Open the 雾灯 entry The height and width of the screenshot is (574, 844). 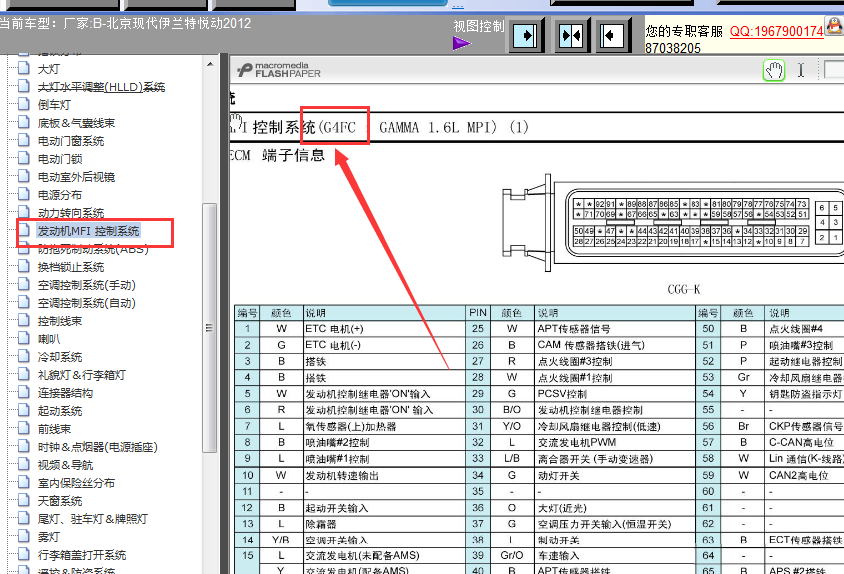pyautogui.click(x=48, y=537)
